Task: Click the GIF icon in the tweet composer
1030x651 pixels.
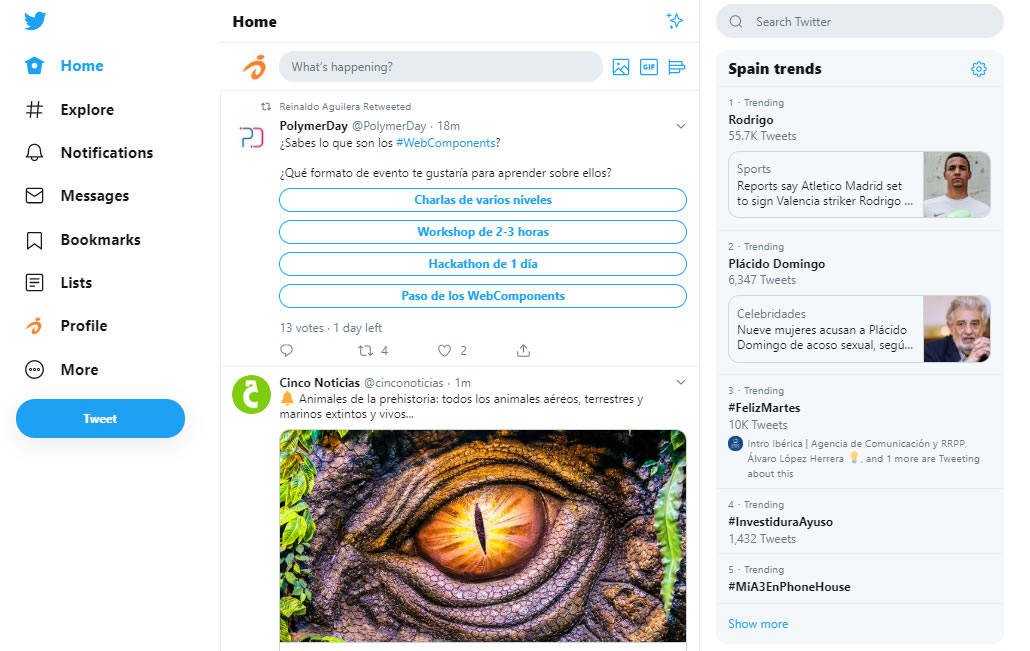Action: coord(649,66)
